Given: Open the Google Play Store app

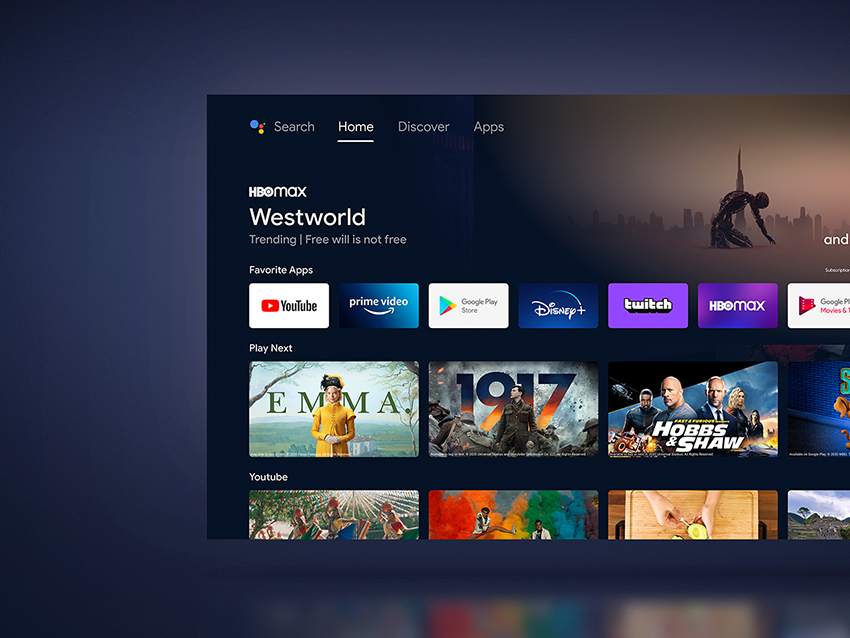Looking at the screenshot, I should point(468,306).
